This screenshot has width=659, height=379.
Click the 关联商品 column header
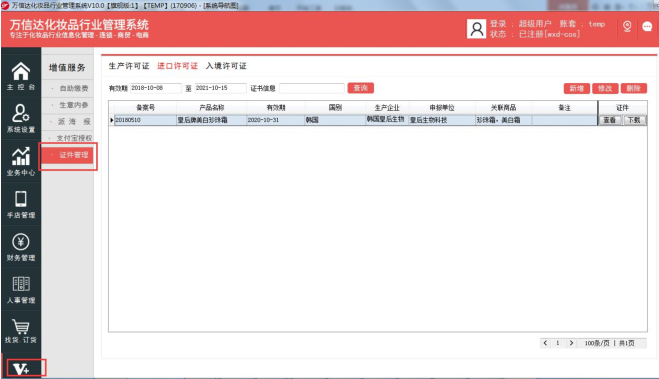(503, 108)
